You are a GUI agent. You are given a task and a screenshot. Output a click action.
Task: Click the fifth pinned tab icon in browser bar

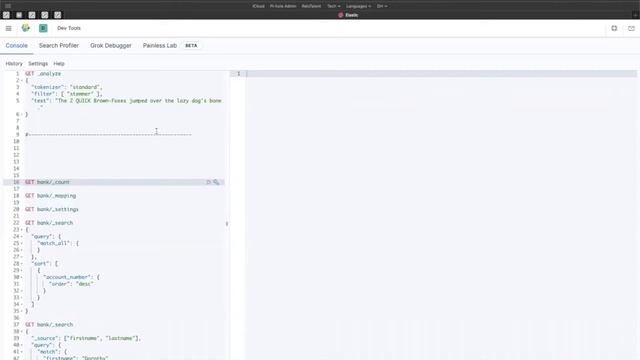point(58,15)
